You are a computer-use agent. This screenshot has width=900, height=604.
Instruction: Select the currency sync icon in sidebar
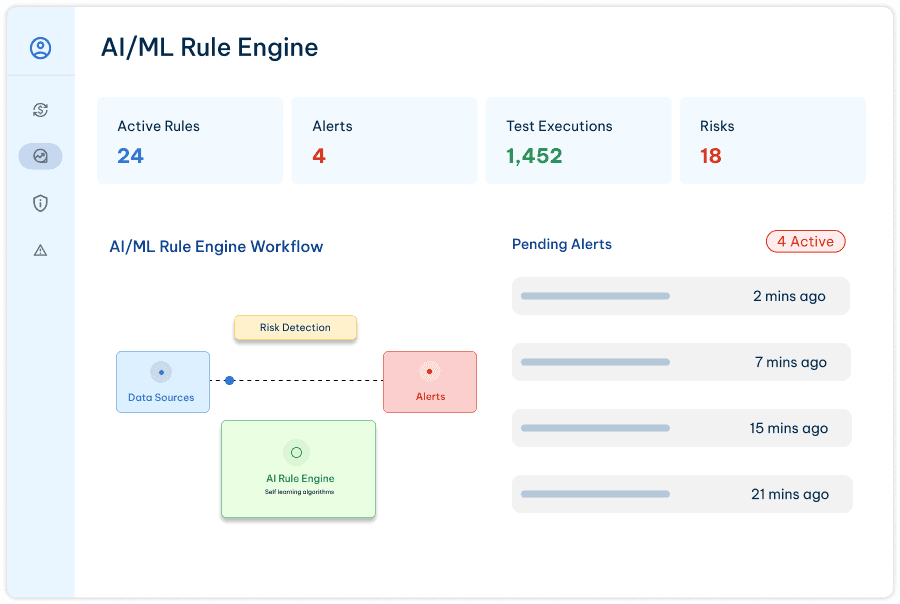[40, 110]
